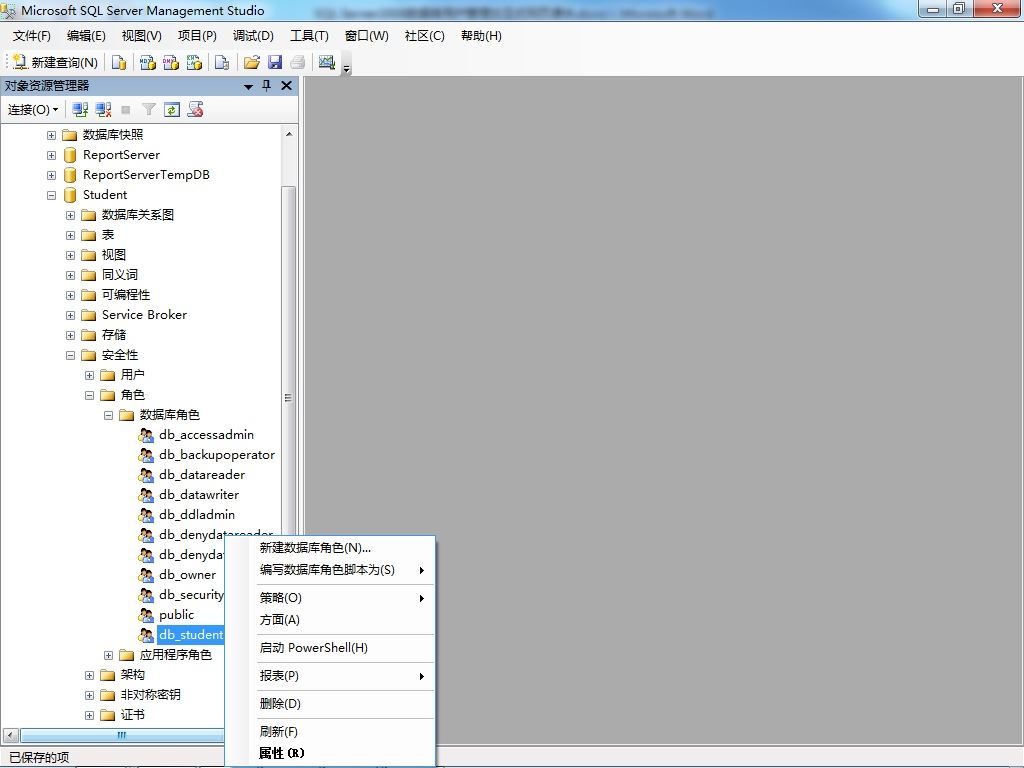Select the db_ddladmin role
Image resolution: width=1024 pixels, height=768 pixels.
tap(197, 515)
